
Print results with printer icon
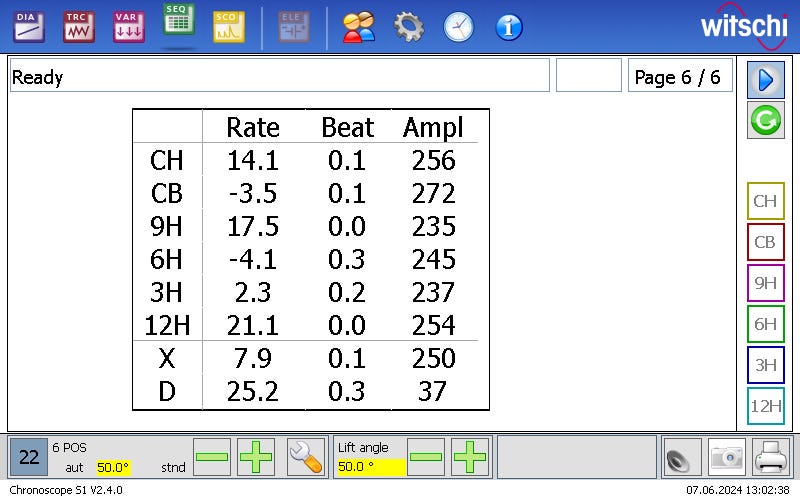[x=771, y=457]
